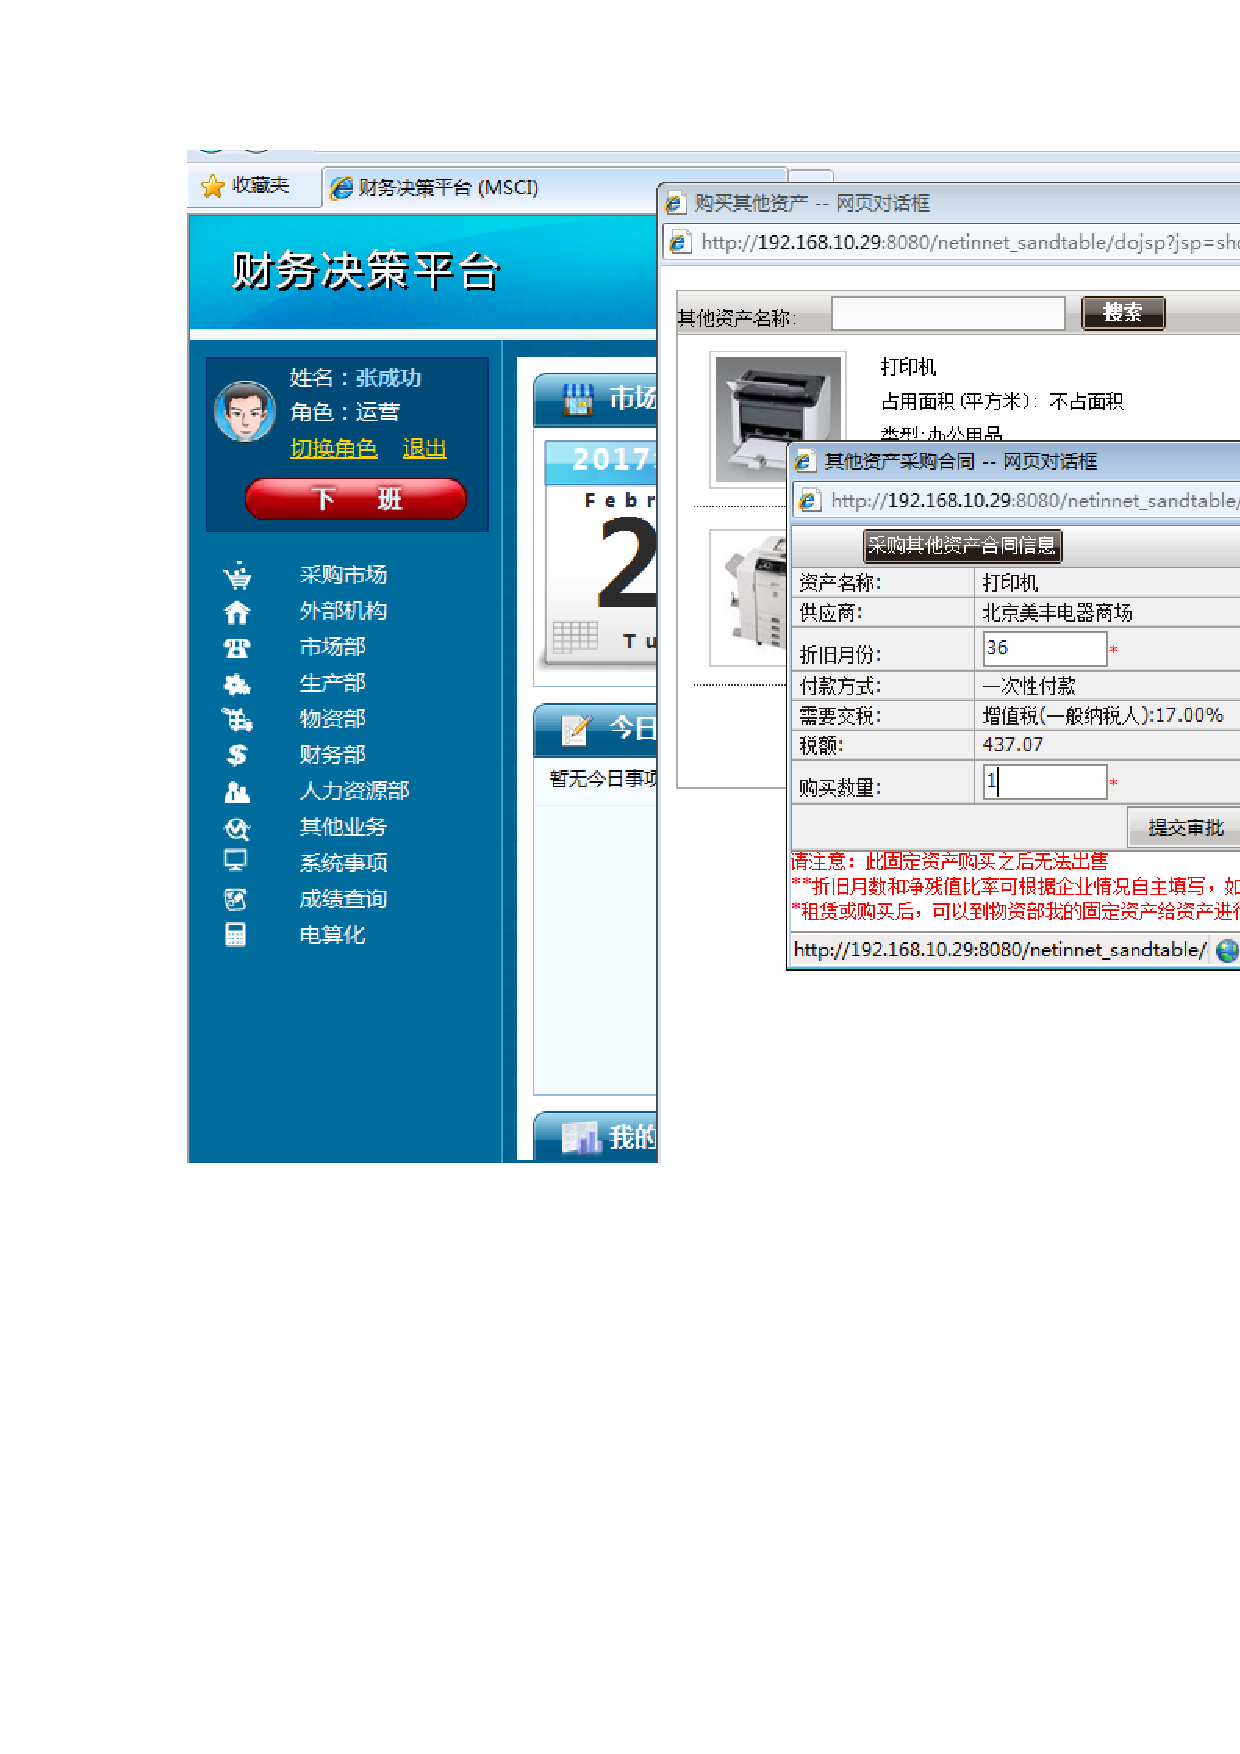This screenshot has height=1754, width=1240.
Task: Click the 其他资产名称 search field
Action: click(948, 313)
